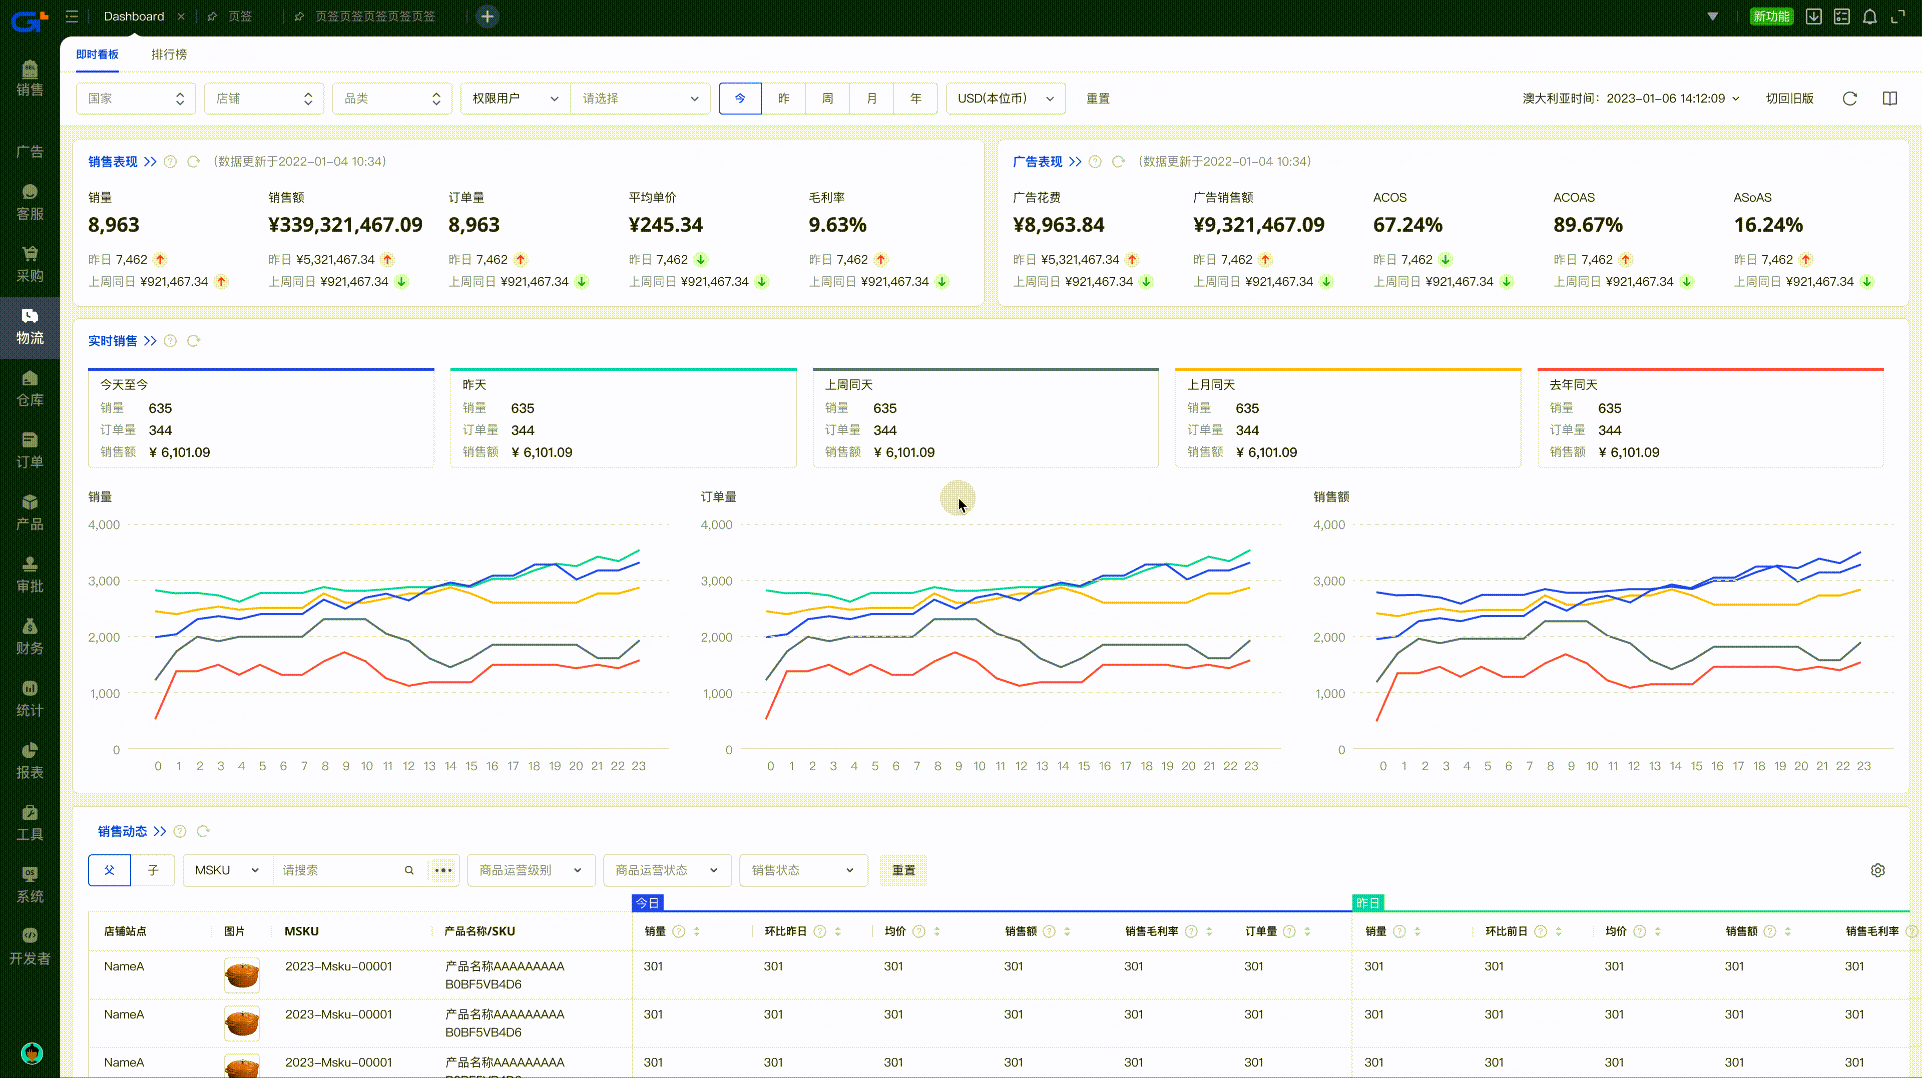1922x1078 pixels.
Task: Refresh the dashboard with the reload icon
Action: click(1849, 98)
